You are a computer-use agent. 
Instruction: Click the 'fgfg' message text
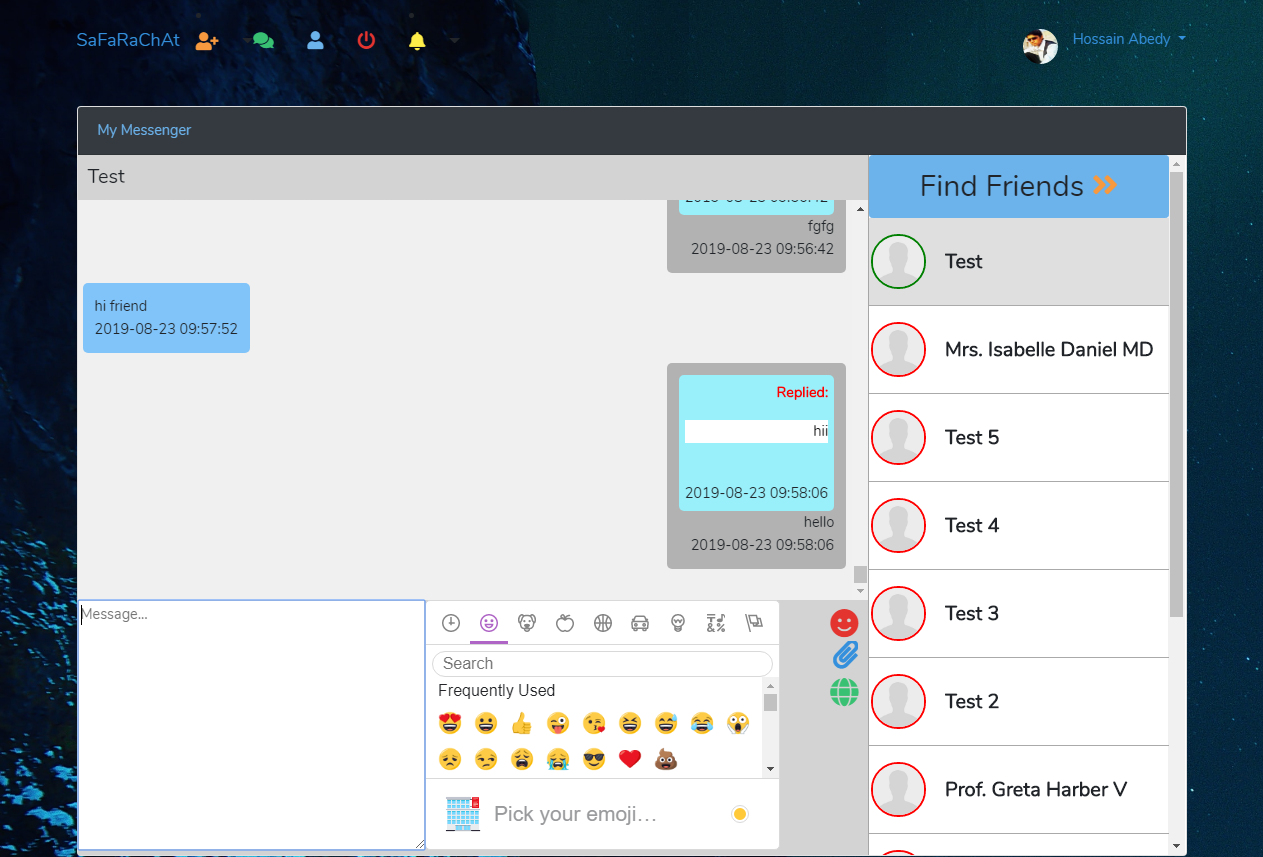821,226
